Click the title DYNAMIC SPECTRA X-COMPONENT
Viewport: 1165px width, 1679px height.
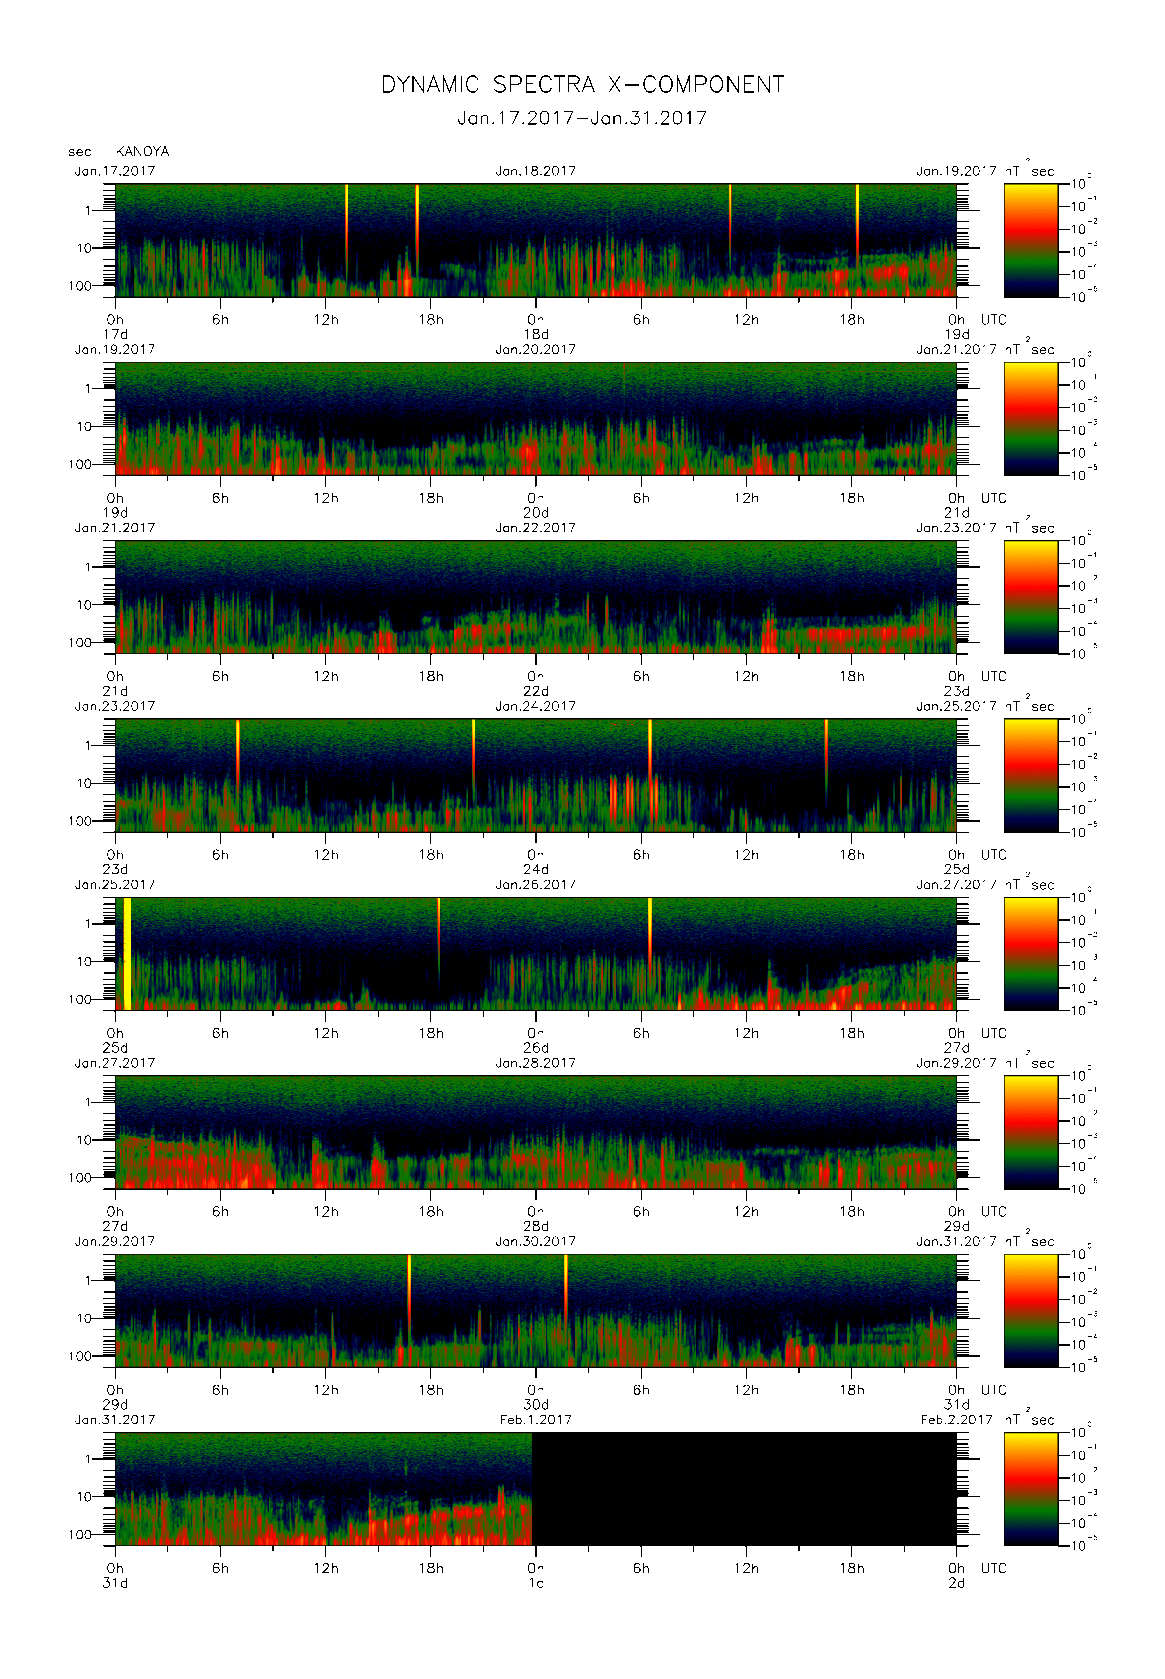(582, 85)
